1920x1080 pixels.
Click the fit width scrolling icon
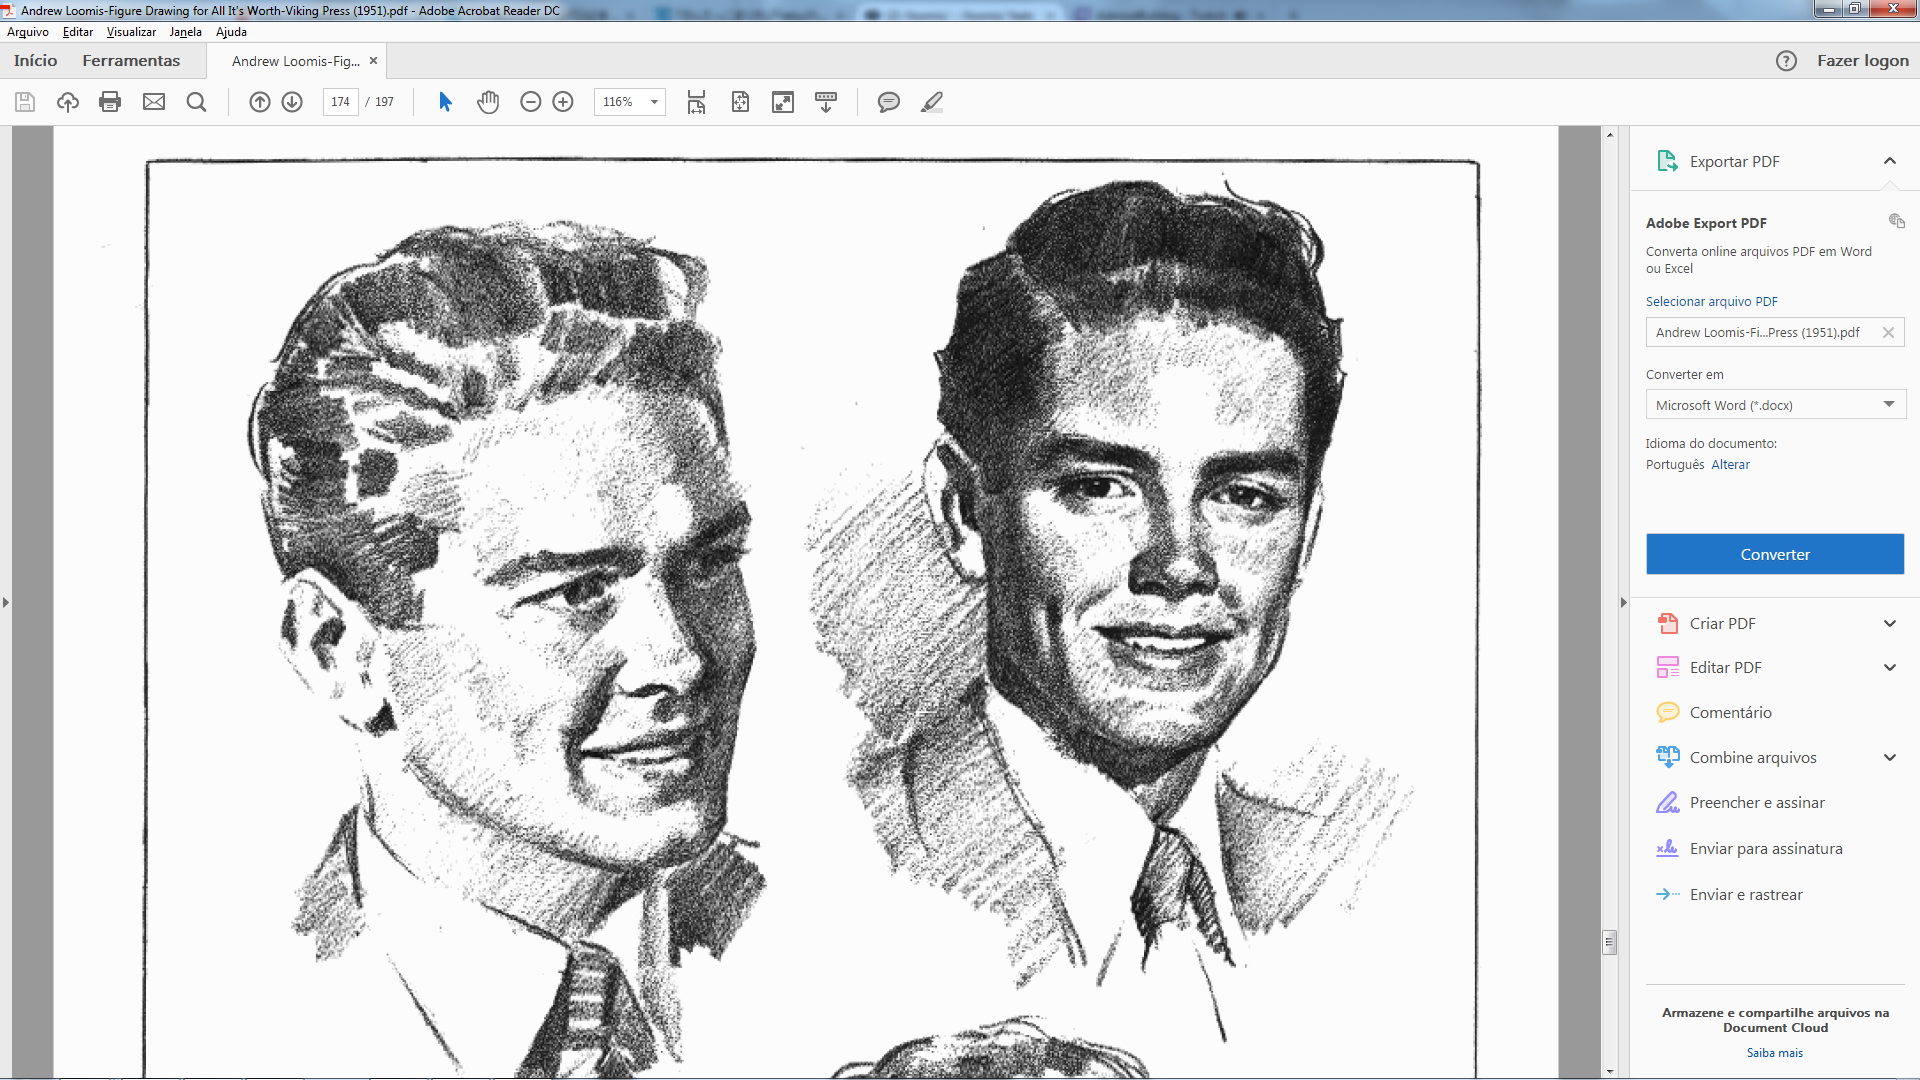pos(697,102)
